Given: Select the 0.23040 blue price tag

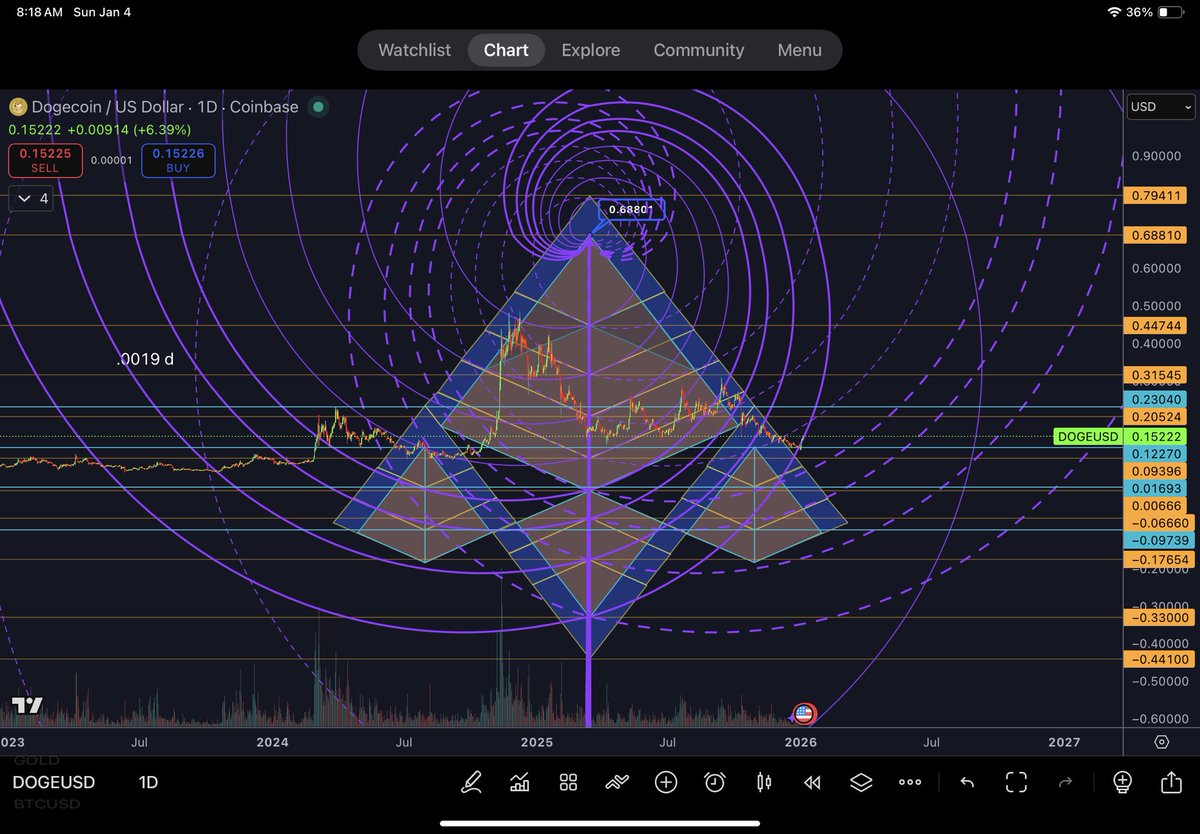Looking at the screenshot, I should point(1155,399).
